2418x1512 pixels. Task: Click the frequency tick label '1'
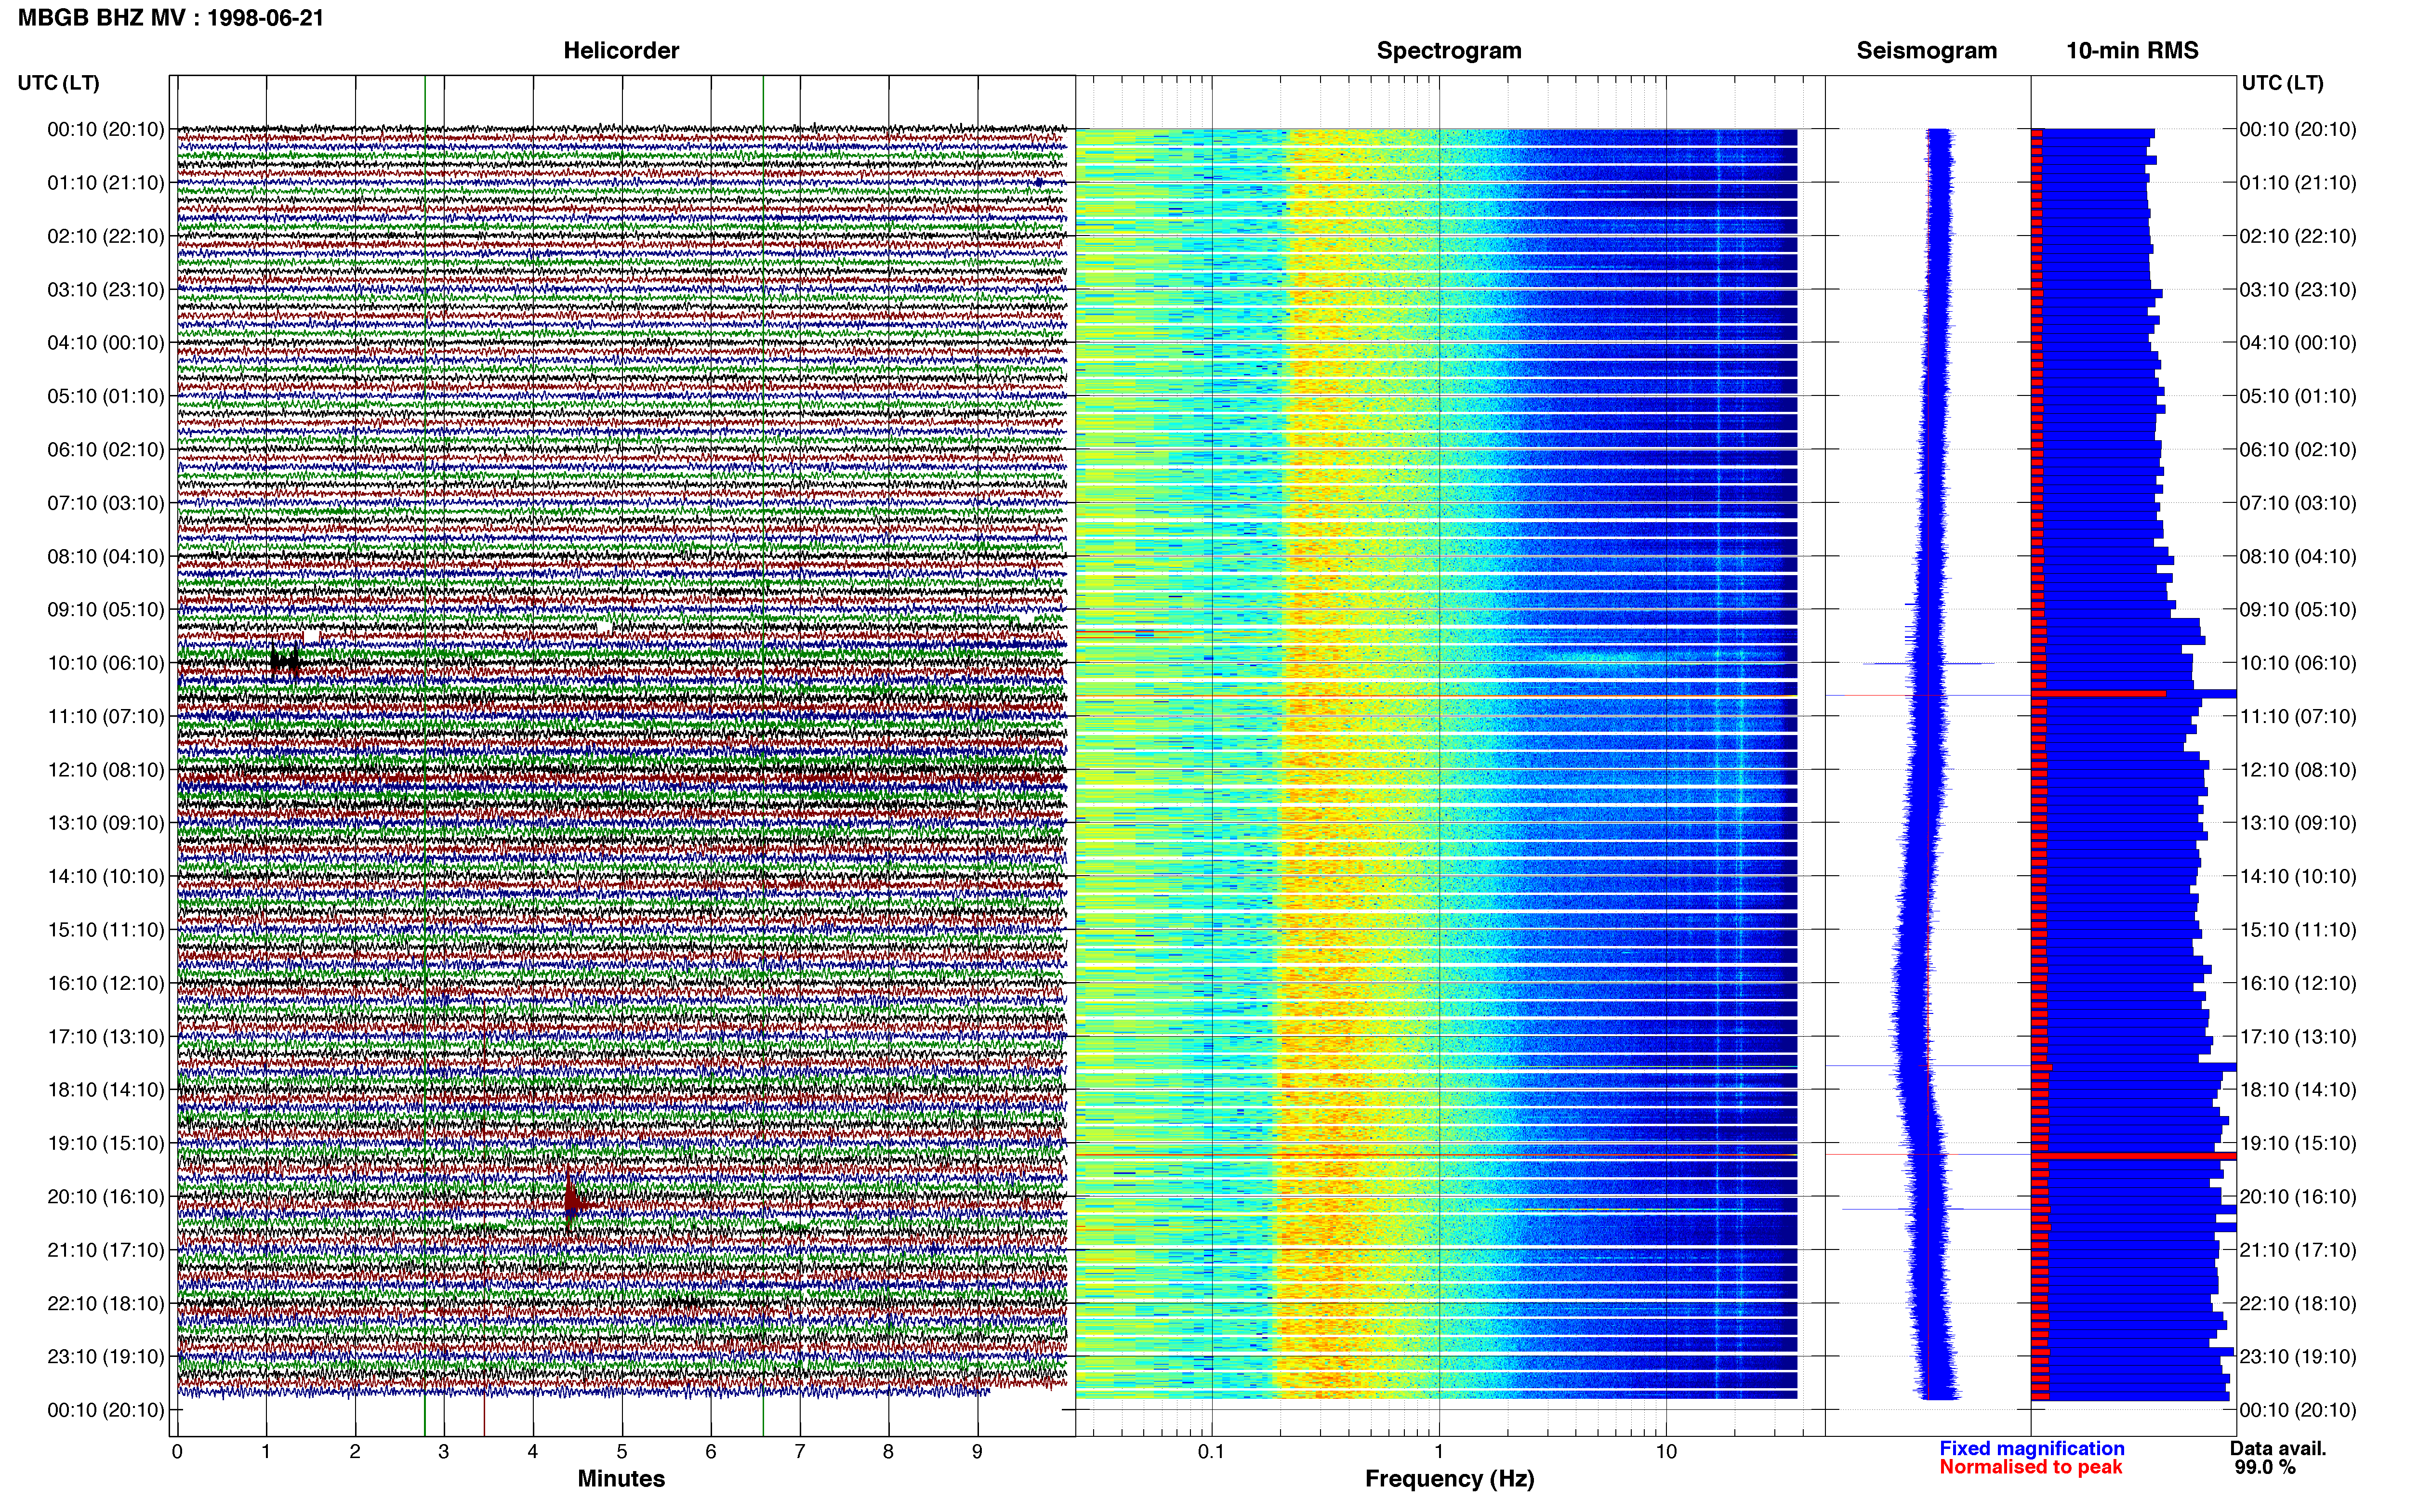[x=1439, y=1452]
